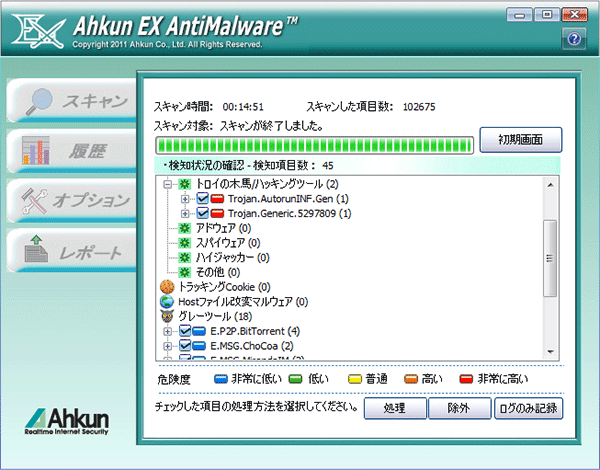
Task: Uncheck E.P2P.BitTorrent checkbox
Action: pyautogui.click(x=185, y=331)
